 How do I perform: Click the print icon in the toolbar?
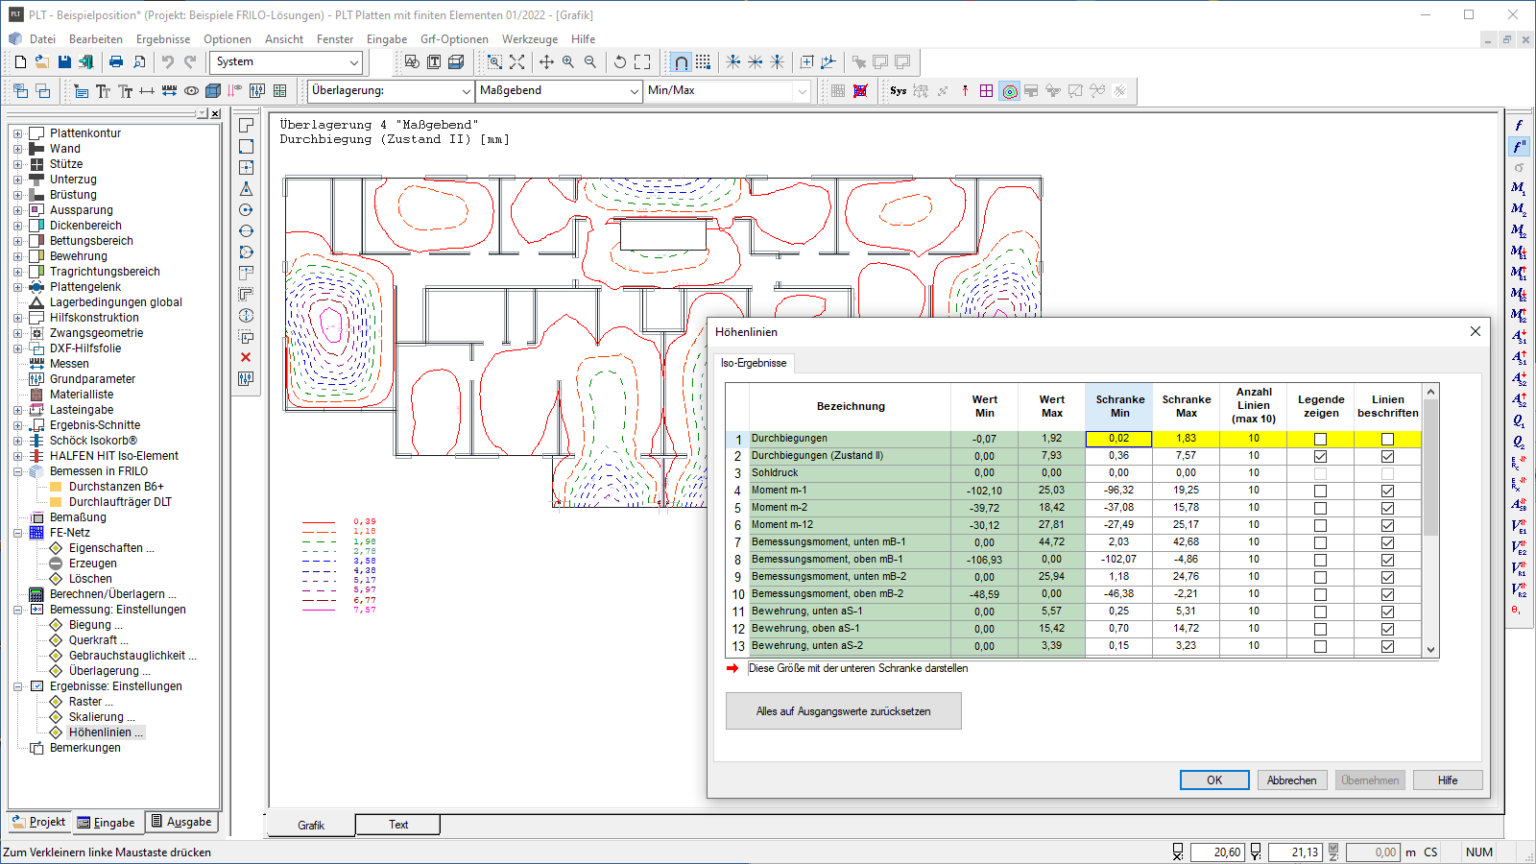click(x=116, y=62)
